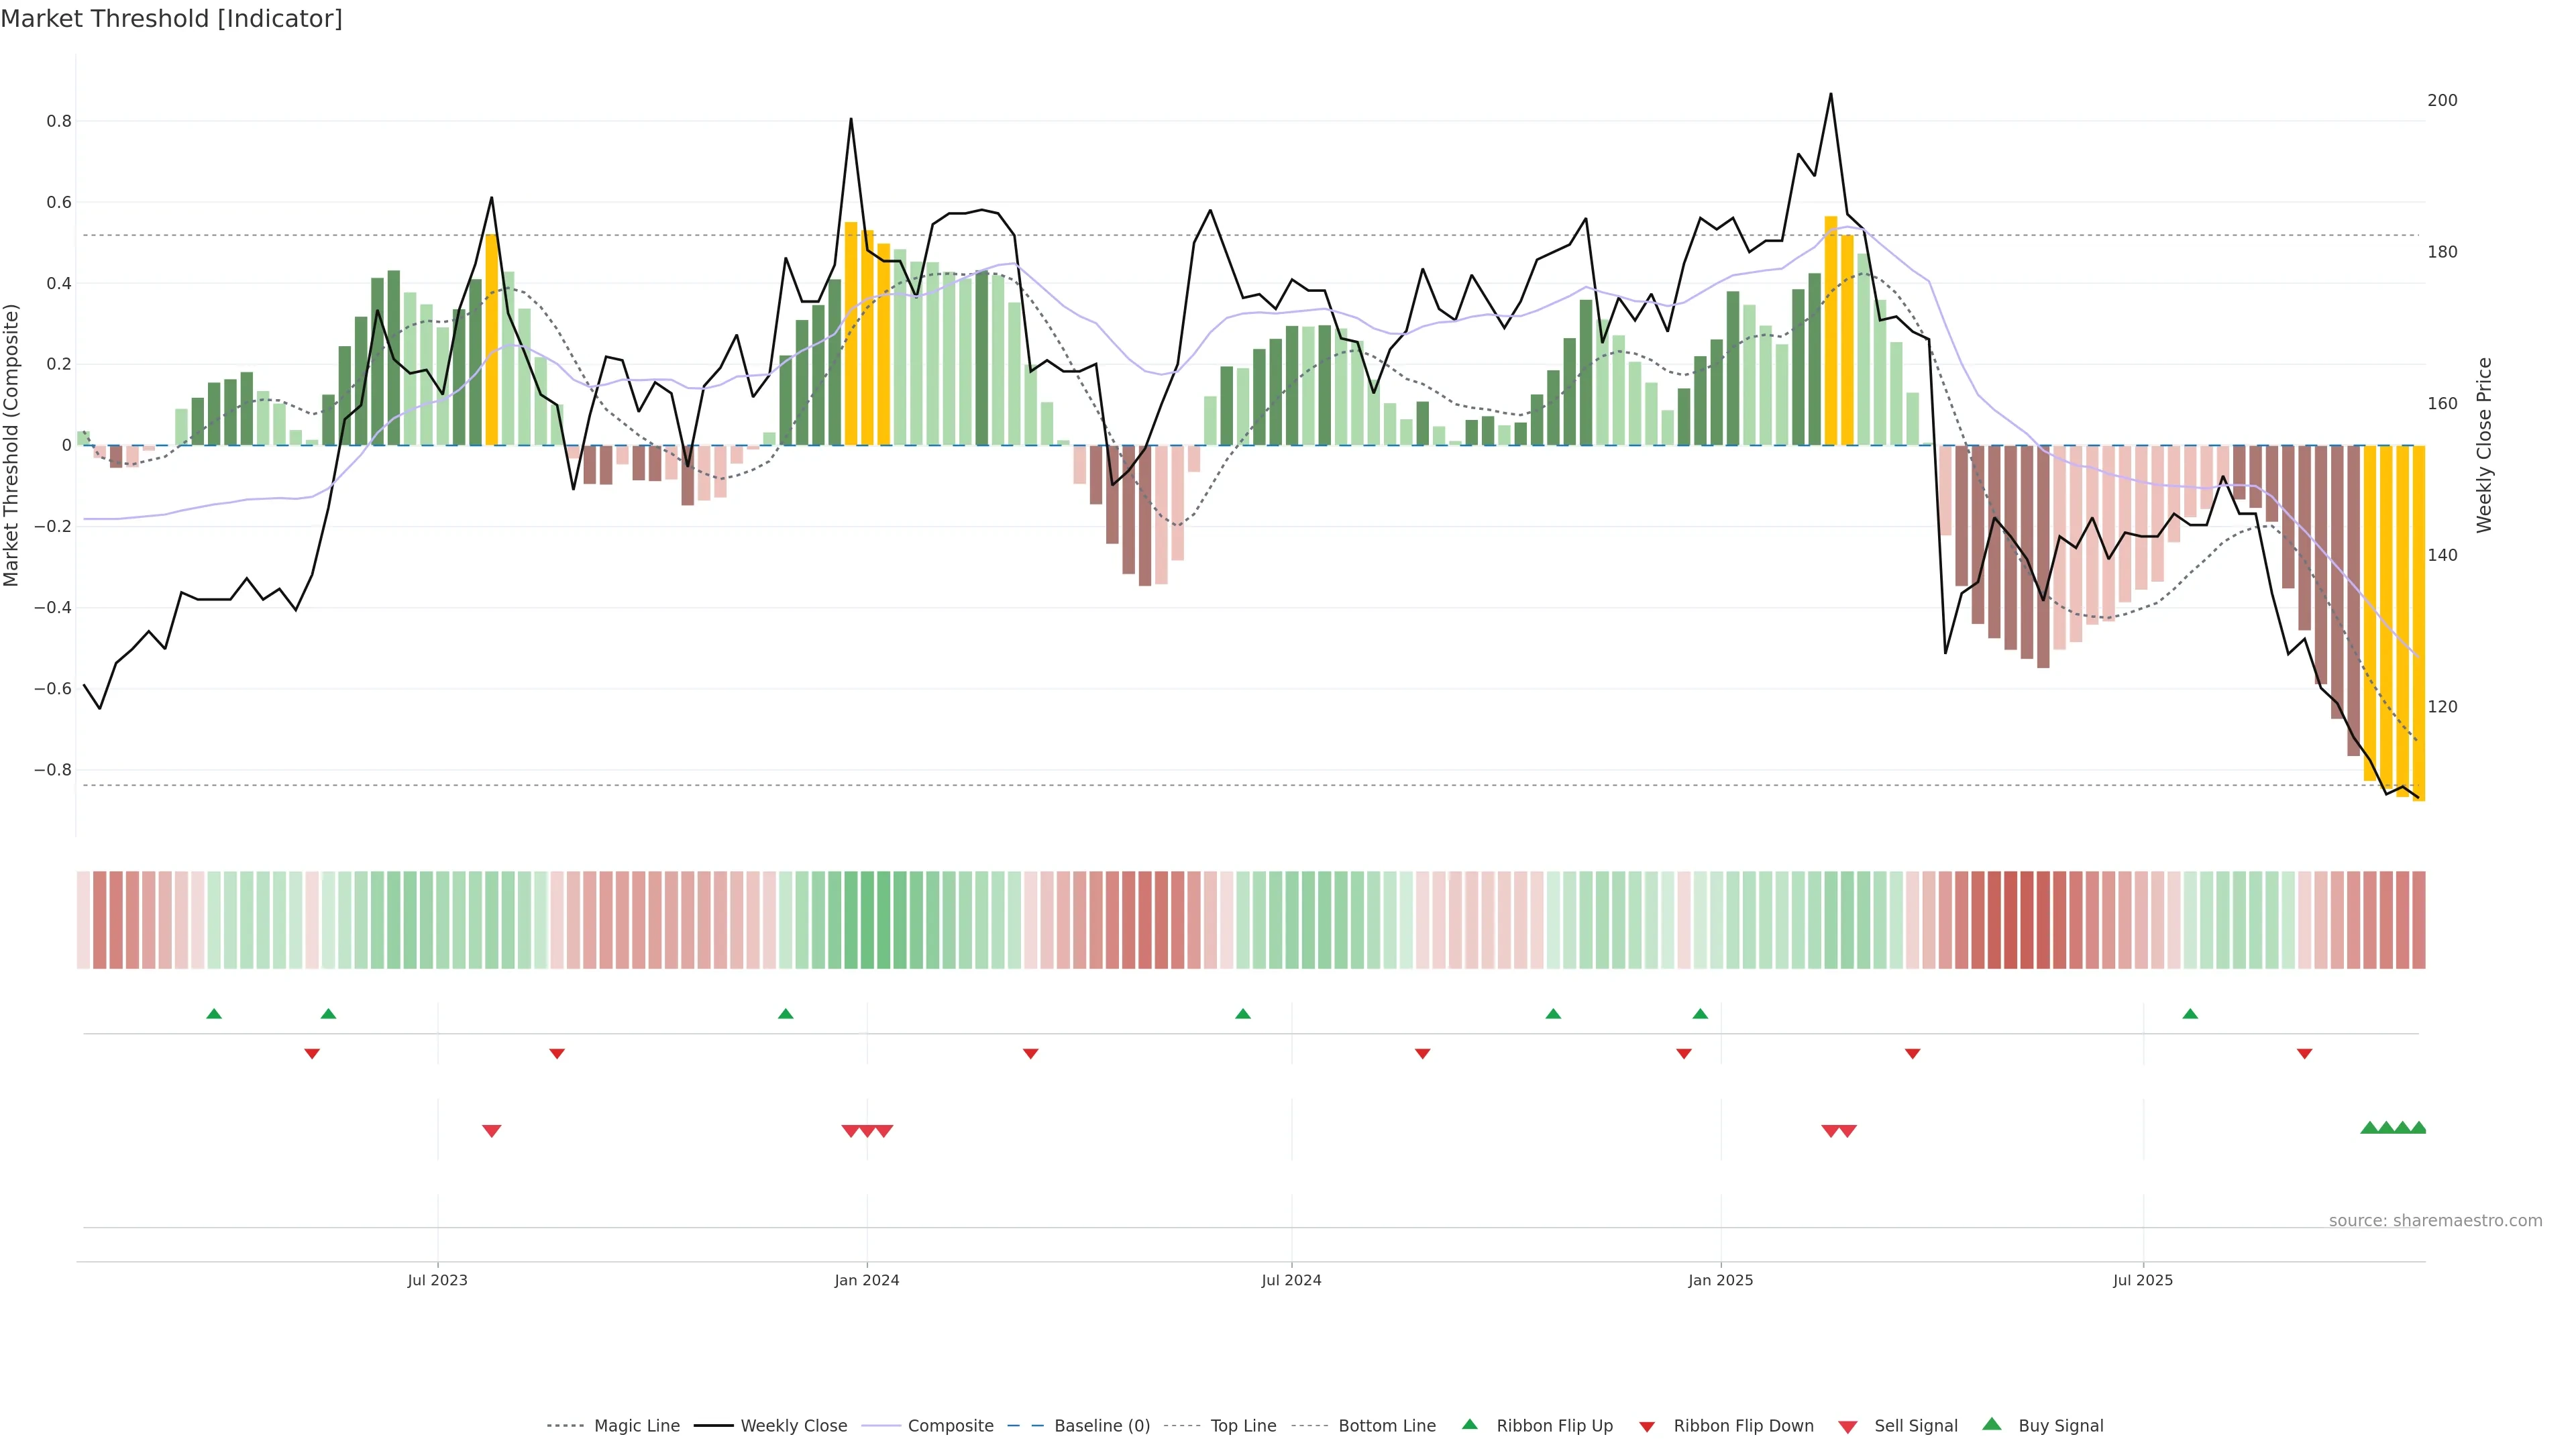
Task: Click the Ribbon Flip Up marker after Jul 2025
Action: (2190, 1014)
